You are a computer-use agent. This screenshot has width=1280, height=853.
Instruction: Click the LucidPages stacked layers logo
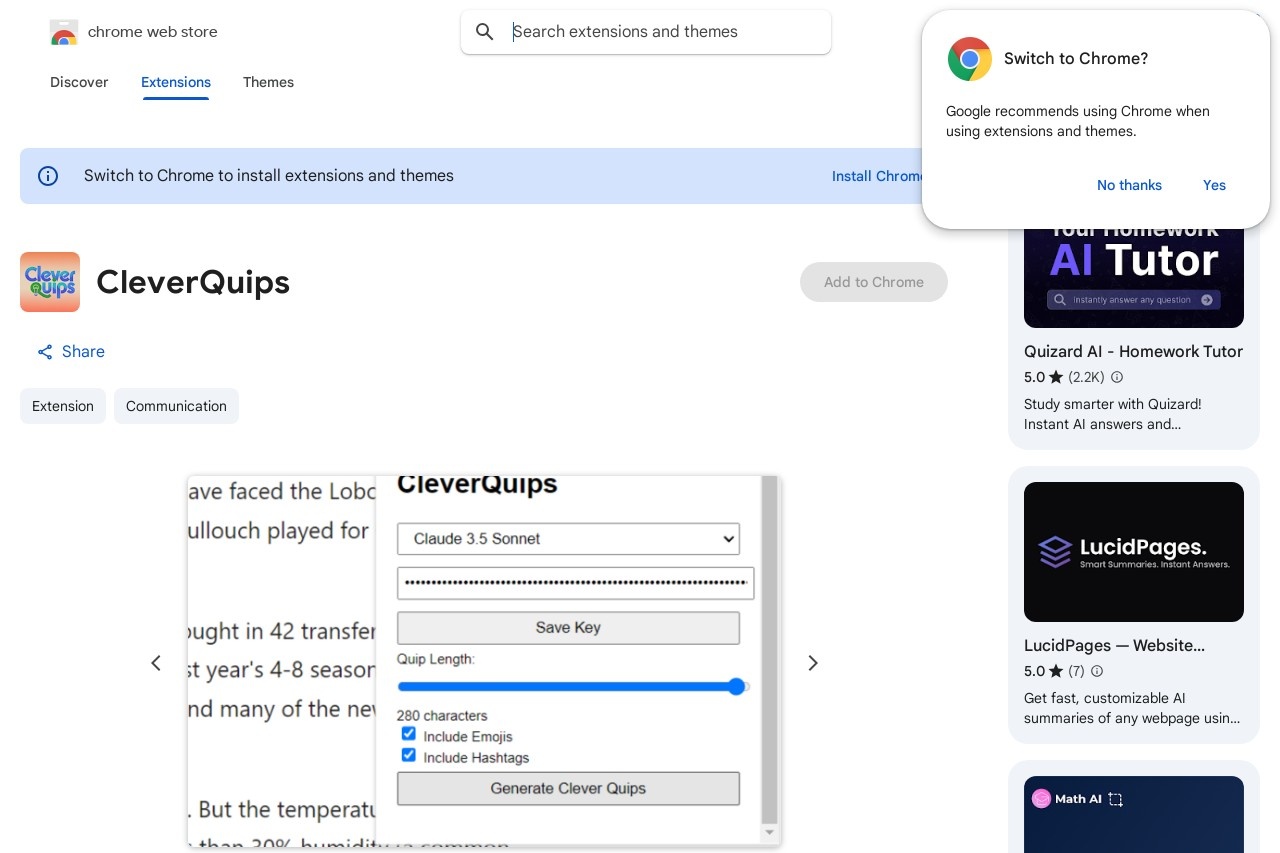pyautogui.click(x=1055, y=552)
